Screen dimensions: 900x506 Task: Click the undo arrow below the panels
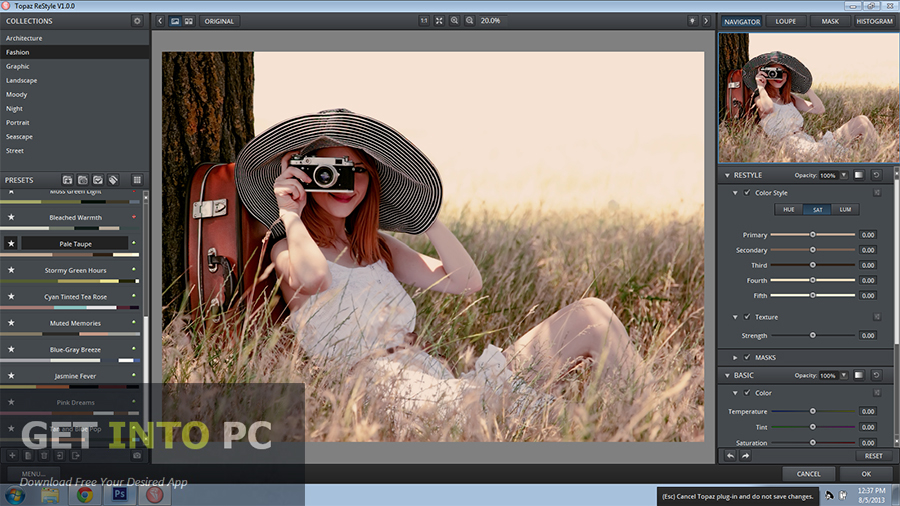point(730,456)
